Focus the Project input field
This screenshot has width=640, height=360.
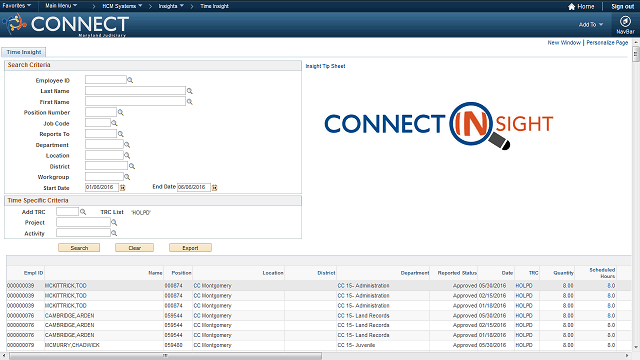point(83,222)
